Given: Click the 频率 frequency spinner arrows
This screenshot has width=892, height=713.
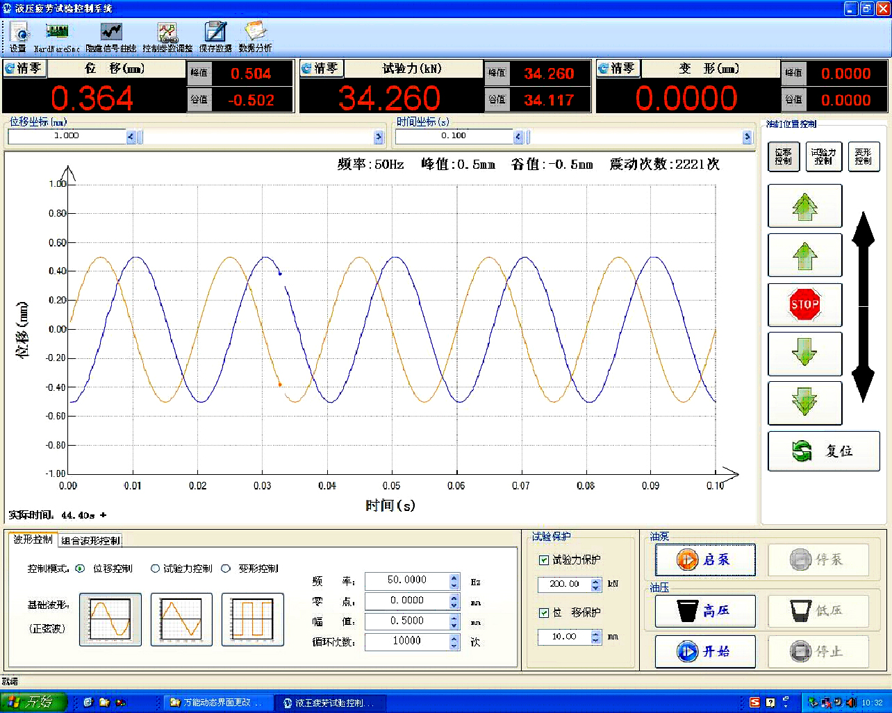Looking at the screenshot, I should [454, 581].
